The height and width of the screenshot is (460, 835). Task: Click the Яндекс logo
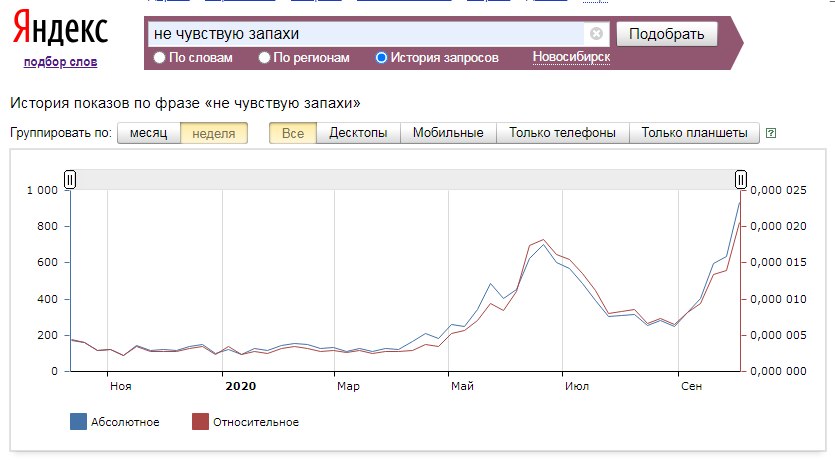pos(60,28)
